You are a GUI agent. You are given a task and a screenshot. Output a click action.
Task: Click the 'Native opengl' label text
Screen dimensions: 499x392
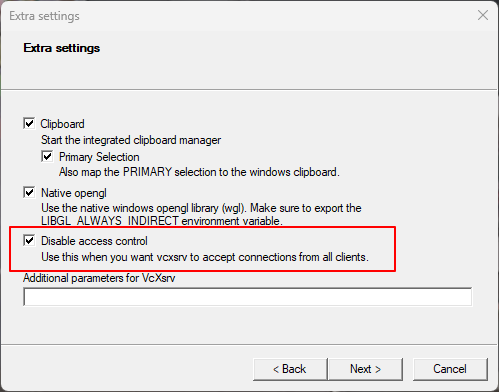(74, 193)
